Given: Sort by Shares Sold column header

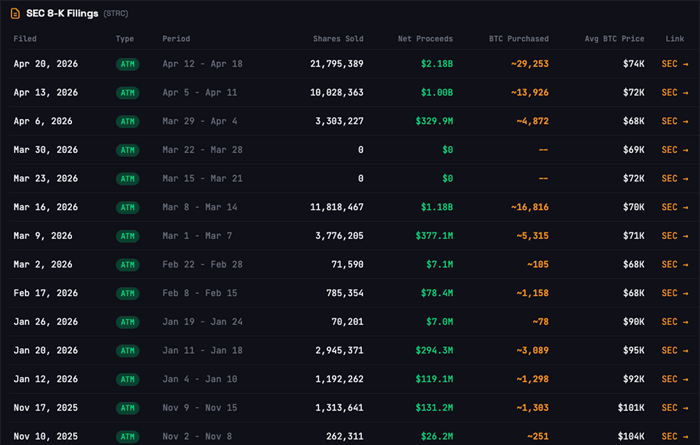Looking at the screenshot, I should coord(339,39).
